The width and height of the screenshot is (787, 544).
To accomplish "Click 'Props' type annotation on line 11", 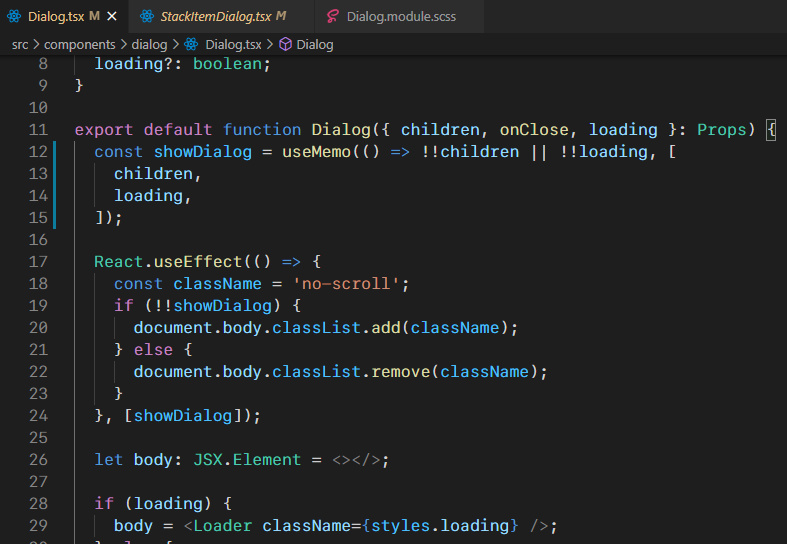I will tap(721, 130).
